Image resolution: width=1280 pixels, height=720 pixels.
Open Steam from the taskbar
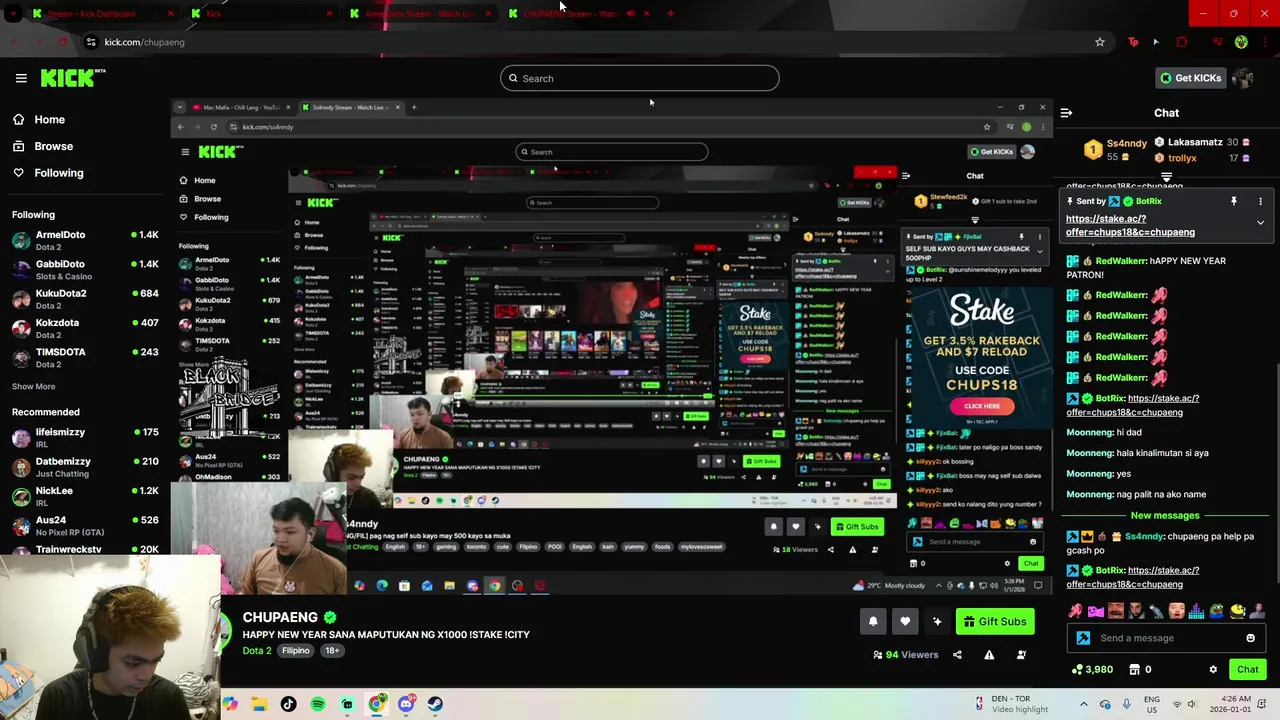tap(435, 704)
